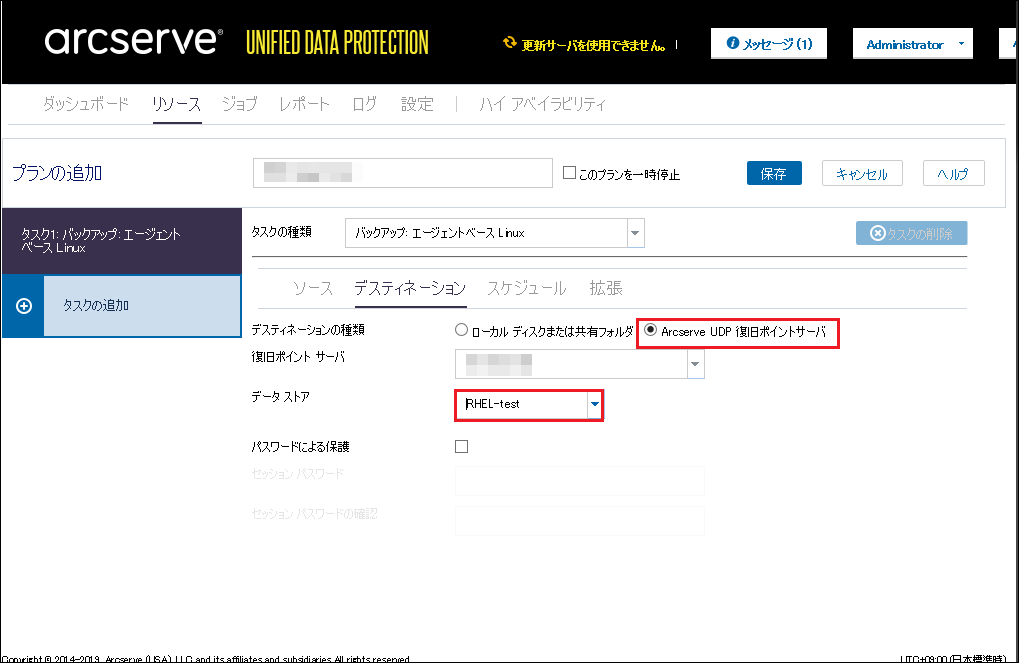Expand データ ストア dropdown arrow
This screenshot has height=663, width=1019.
(595, 404)
